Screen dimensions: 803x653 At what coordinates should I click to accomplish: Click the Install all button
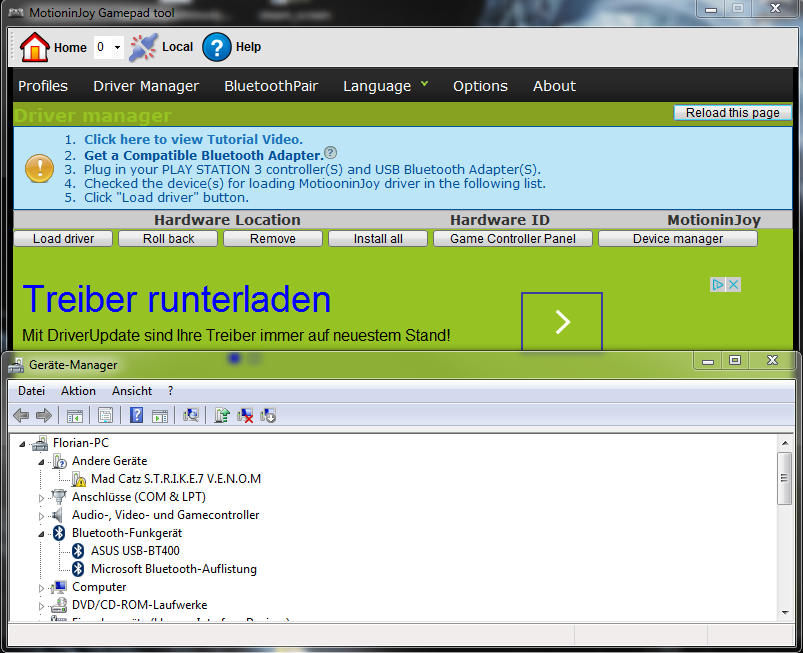click(378, 239)
